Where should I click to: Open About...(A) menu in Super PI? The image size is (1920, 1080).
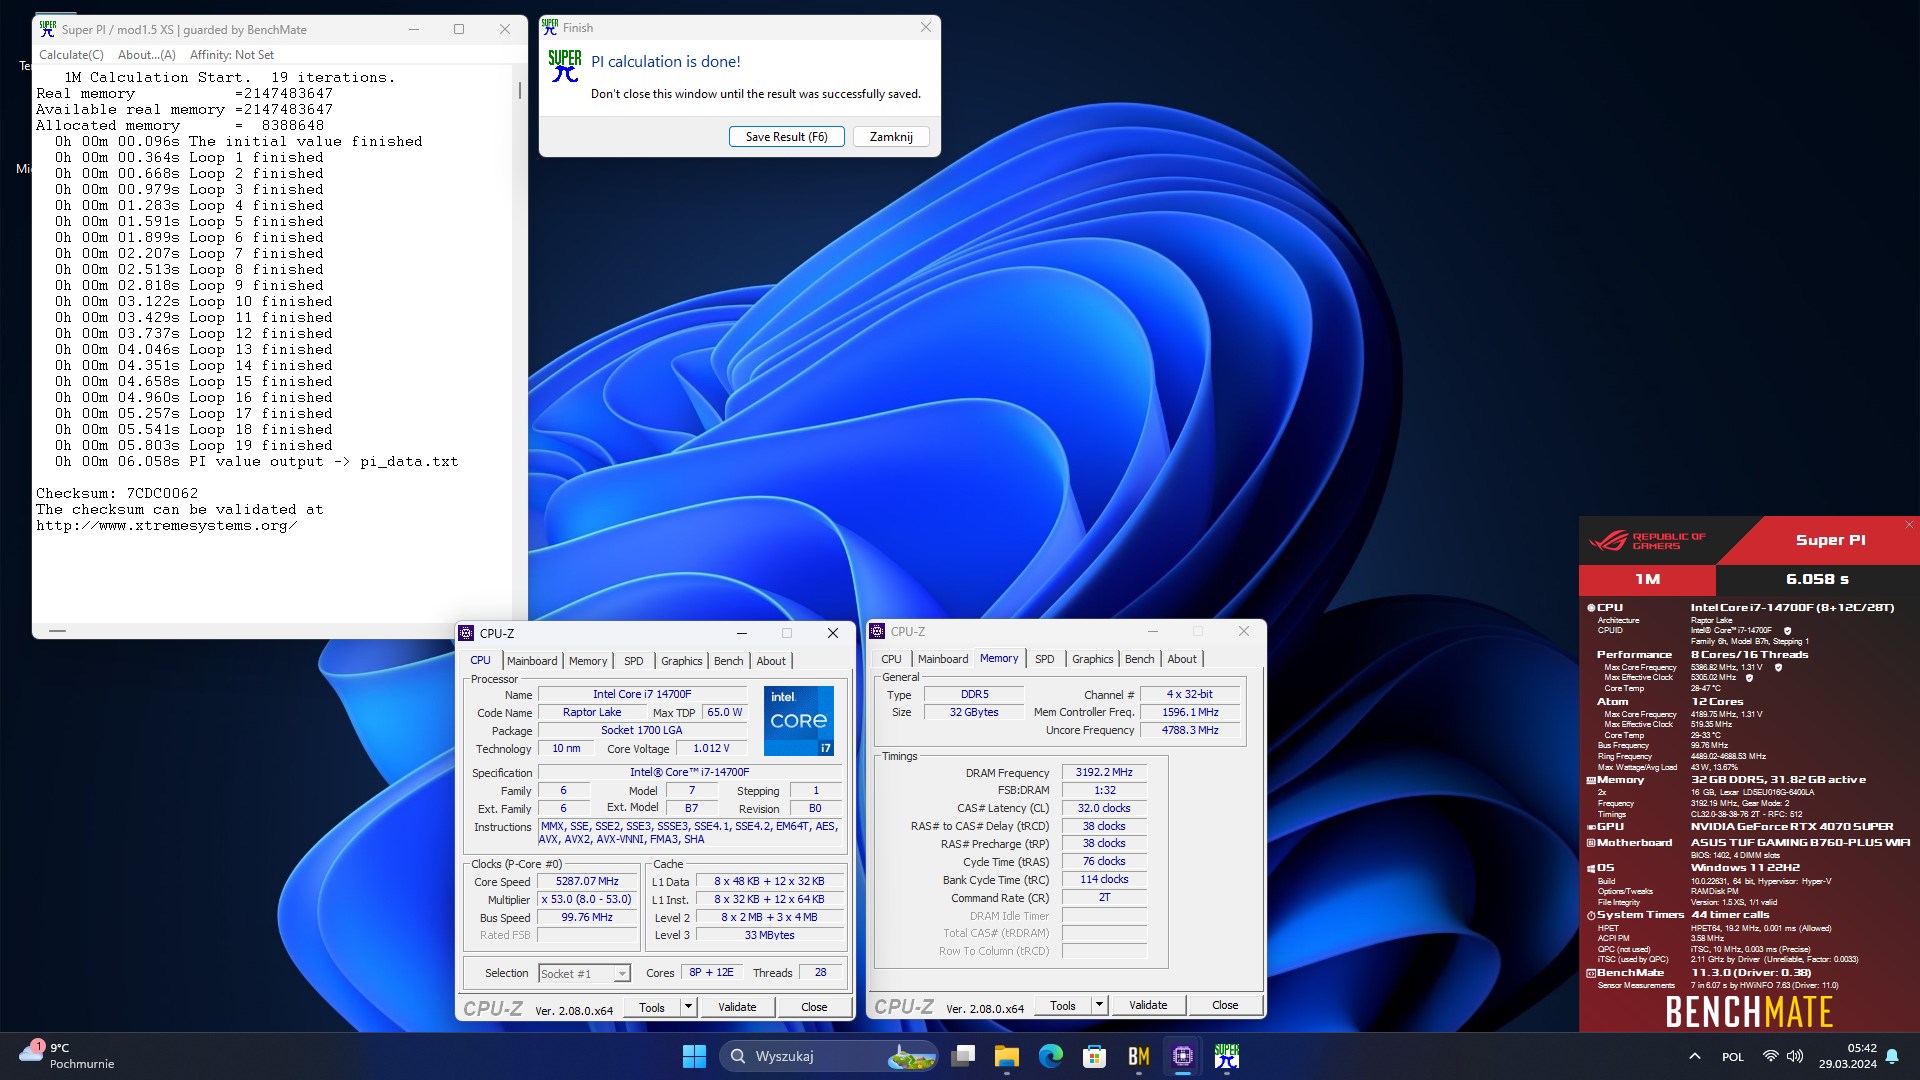tap(147, 55)
